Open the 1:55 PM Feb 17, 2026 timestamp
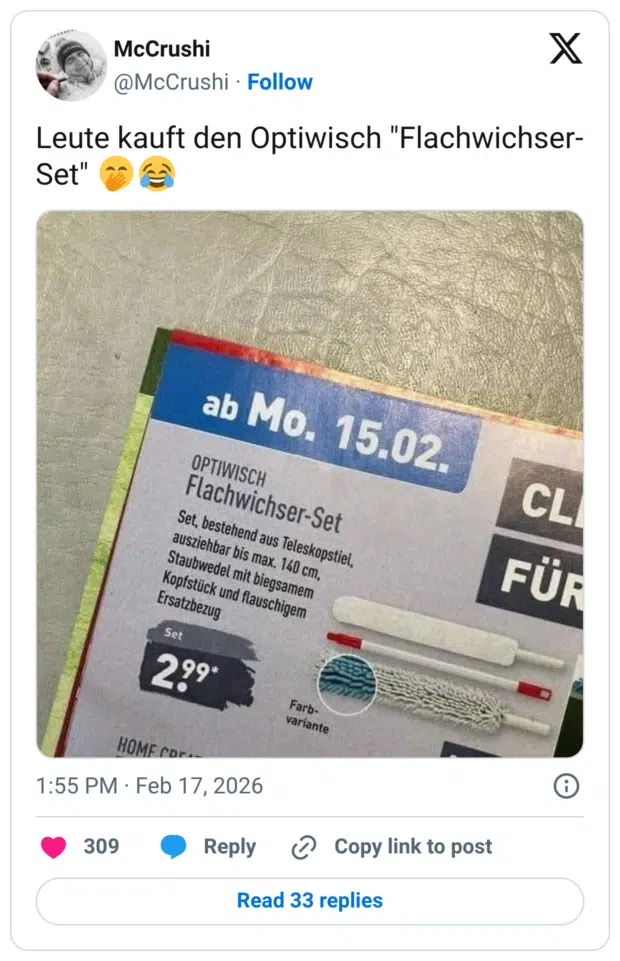Viewport: 620px width, 961px height. [149, 786]
